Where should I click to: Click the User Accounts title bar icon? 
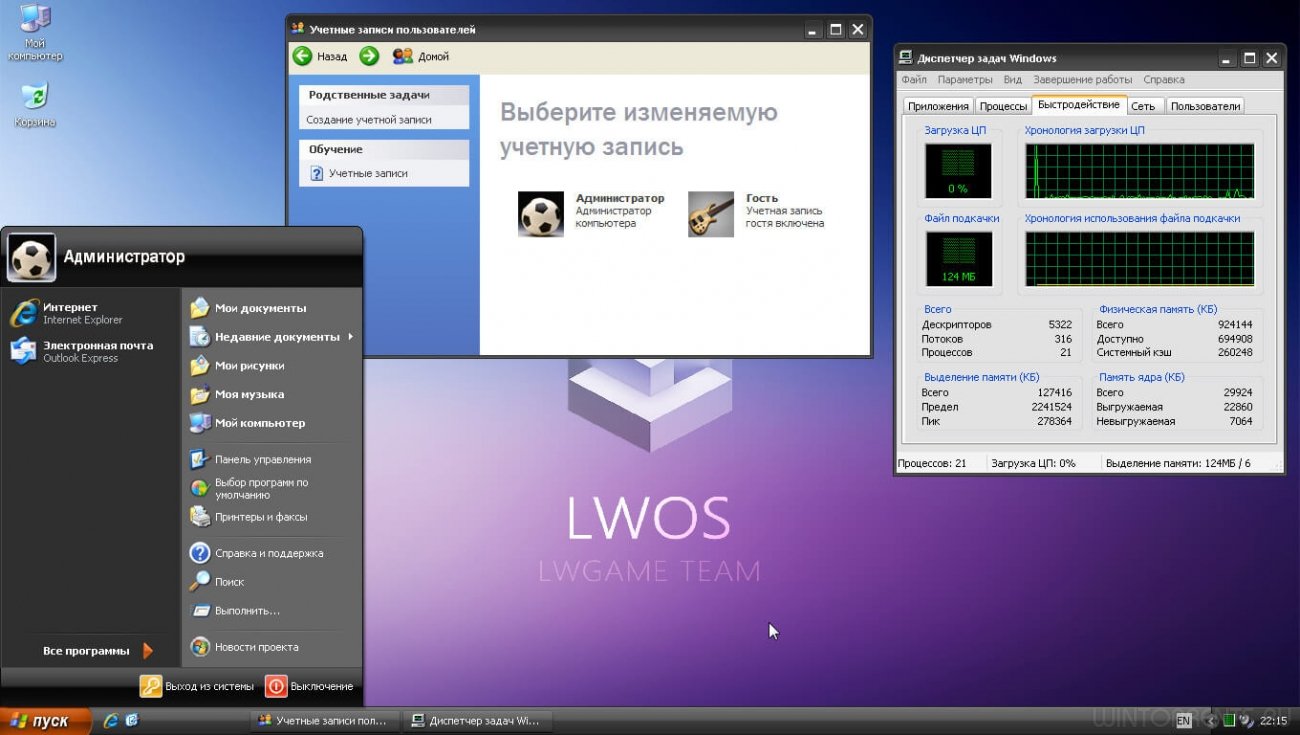pyautogui.click(x=297, y=30)
